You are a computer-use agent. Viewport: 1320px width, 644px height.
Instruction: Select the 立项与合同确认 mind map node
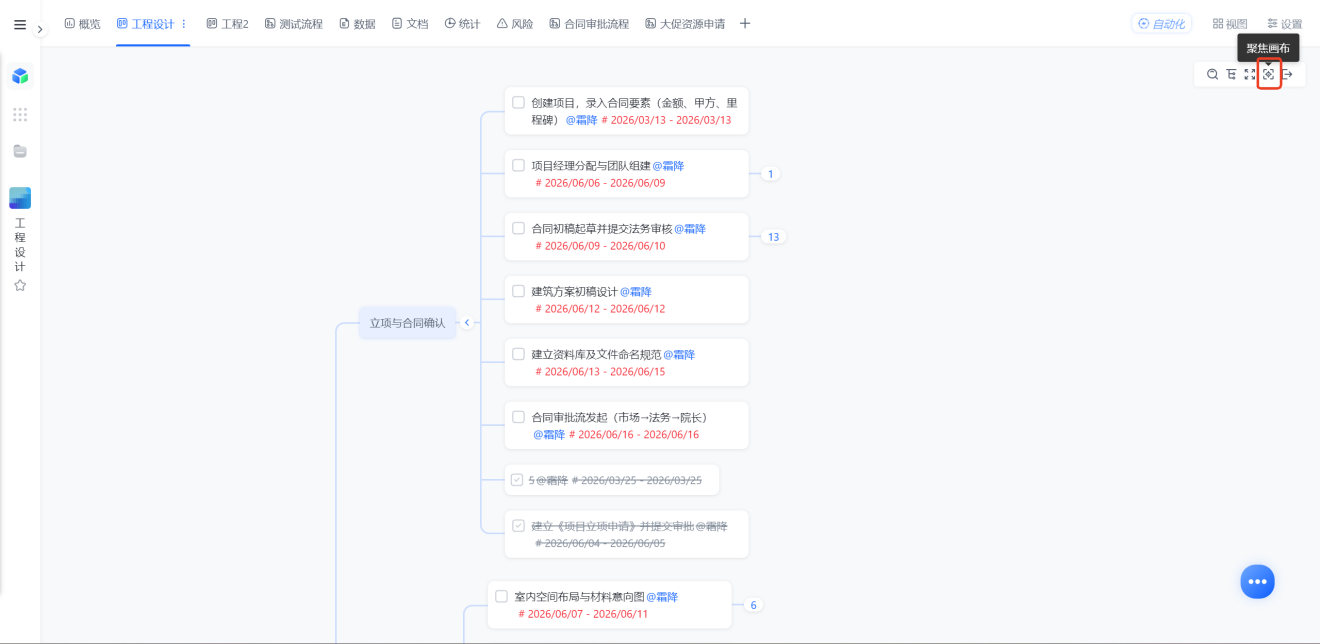(408, 323)
